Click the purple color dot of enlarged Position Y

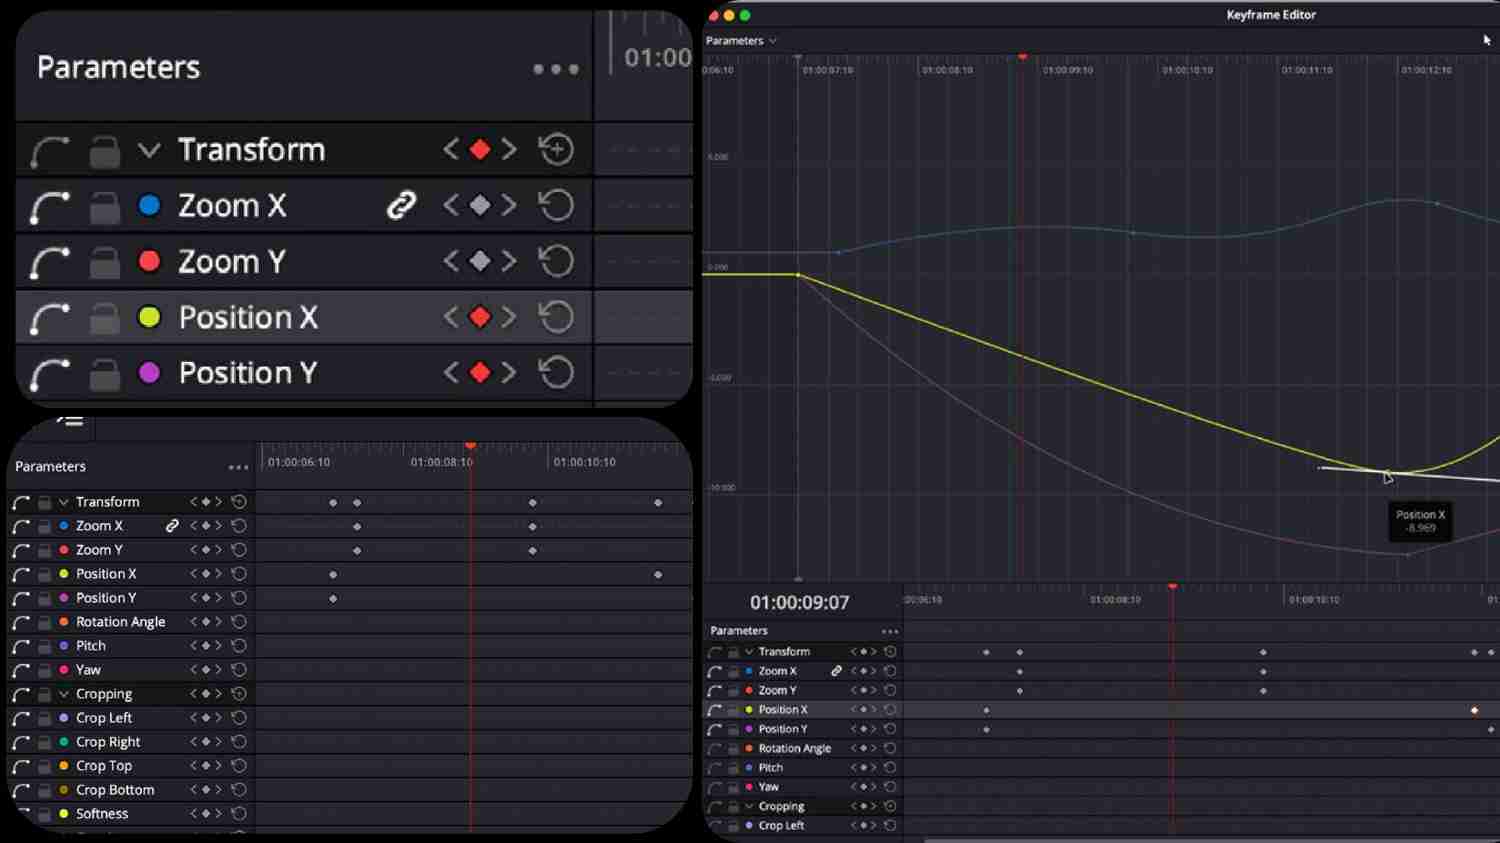click(149, 373)
